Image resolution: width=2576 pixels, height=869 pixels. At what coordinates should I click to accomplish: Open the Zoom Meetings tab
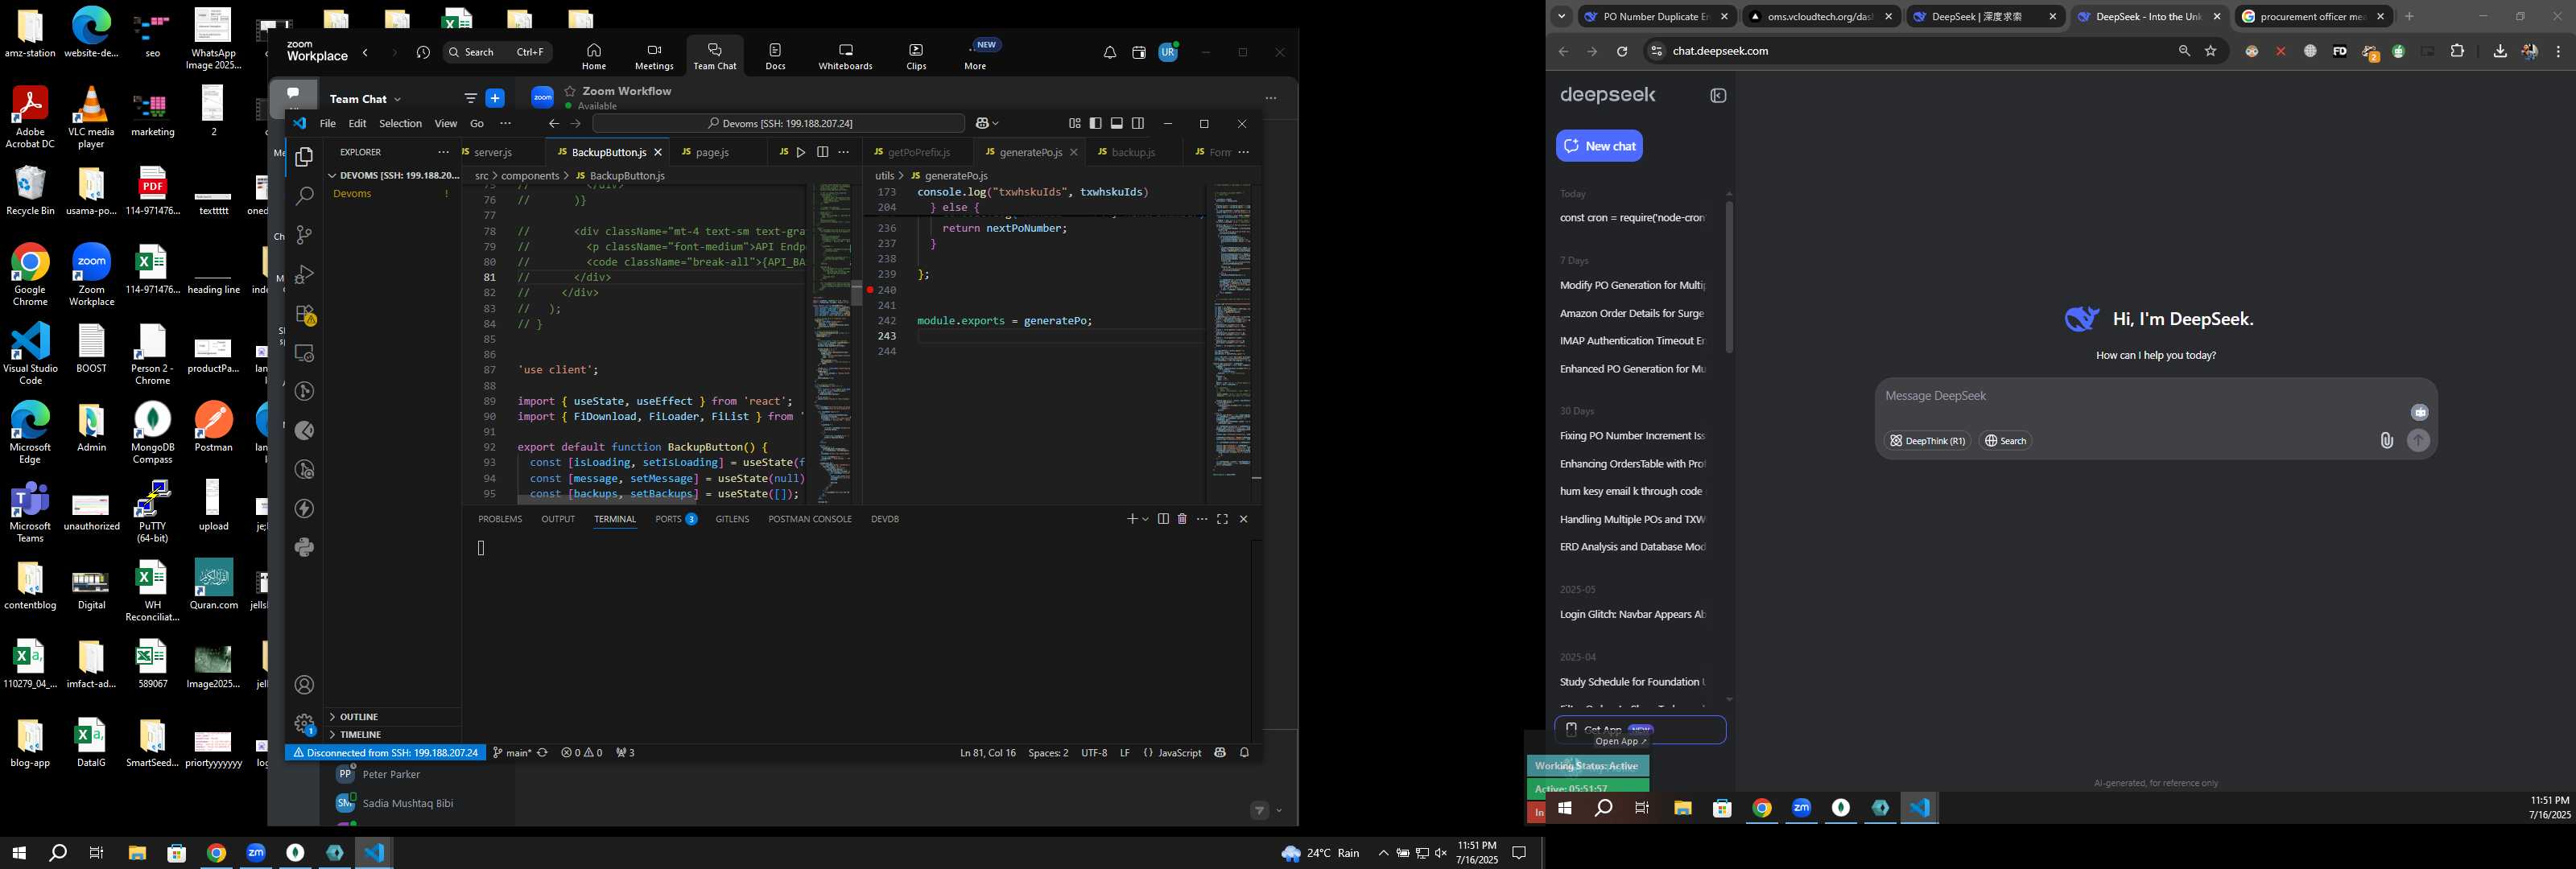[654, 56]
